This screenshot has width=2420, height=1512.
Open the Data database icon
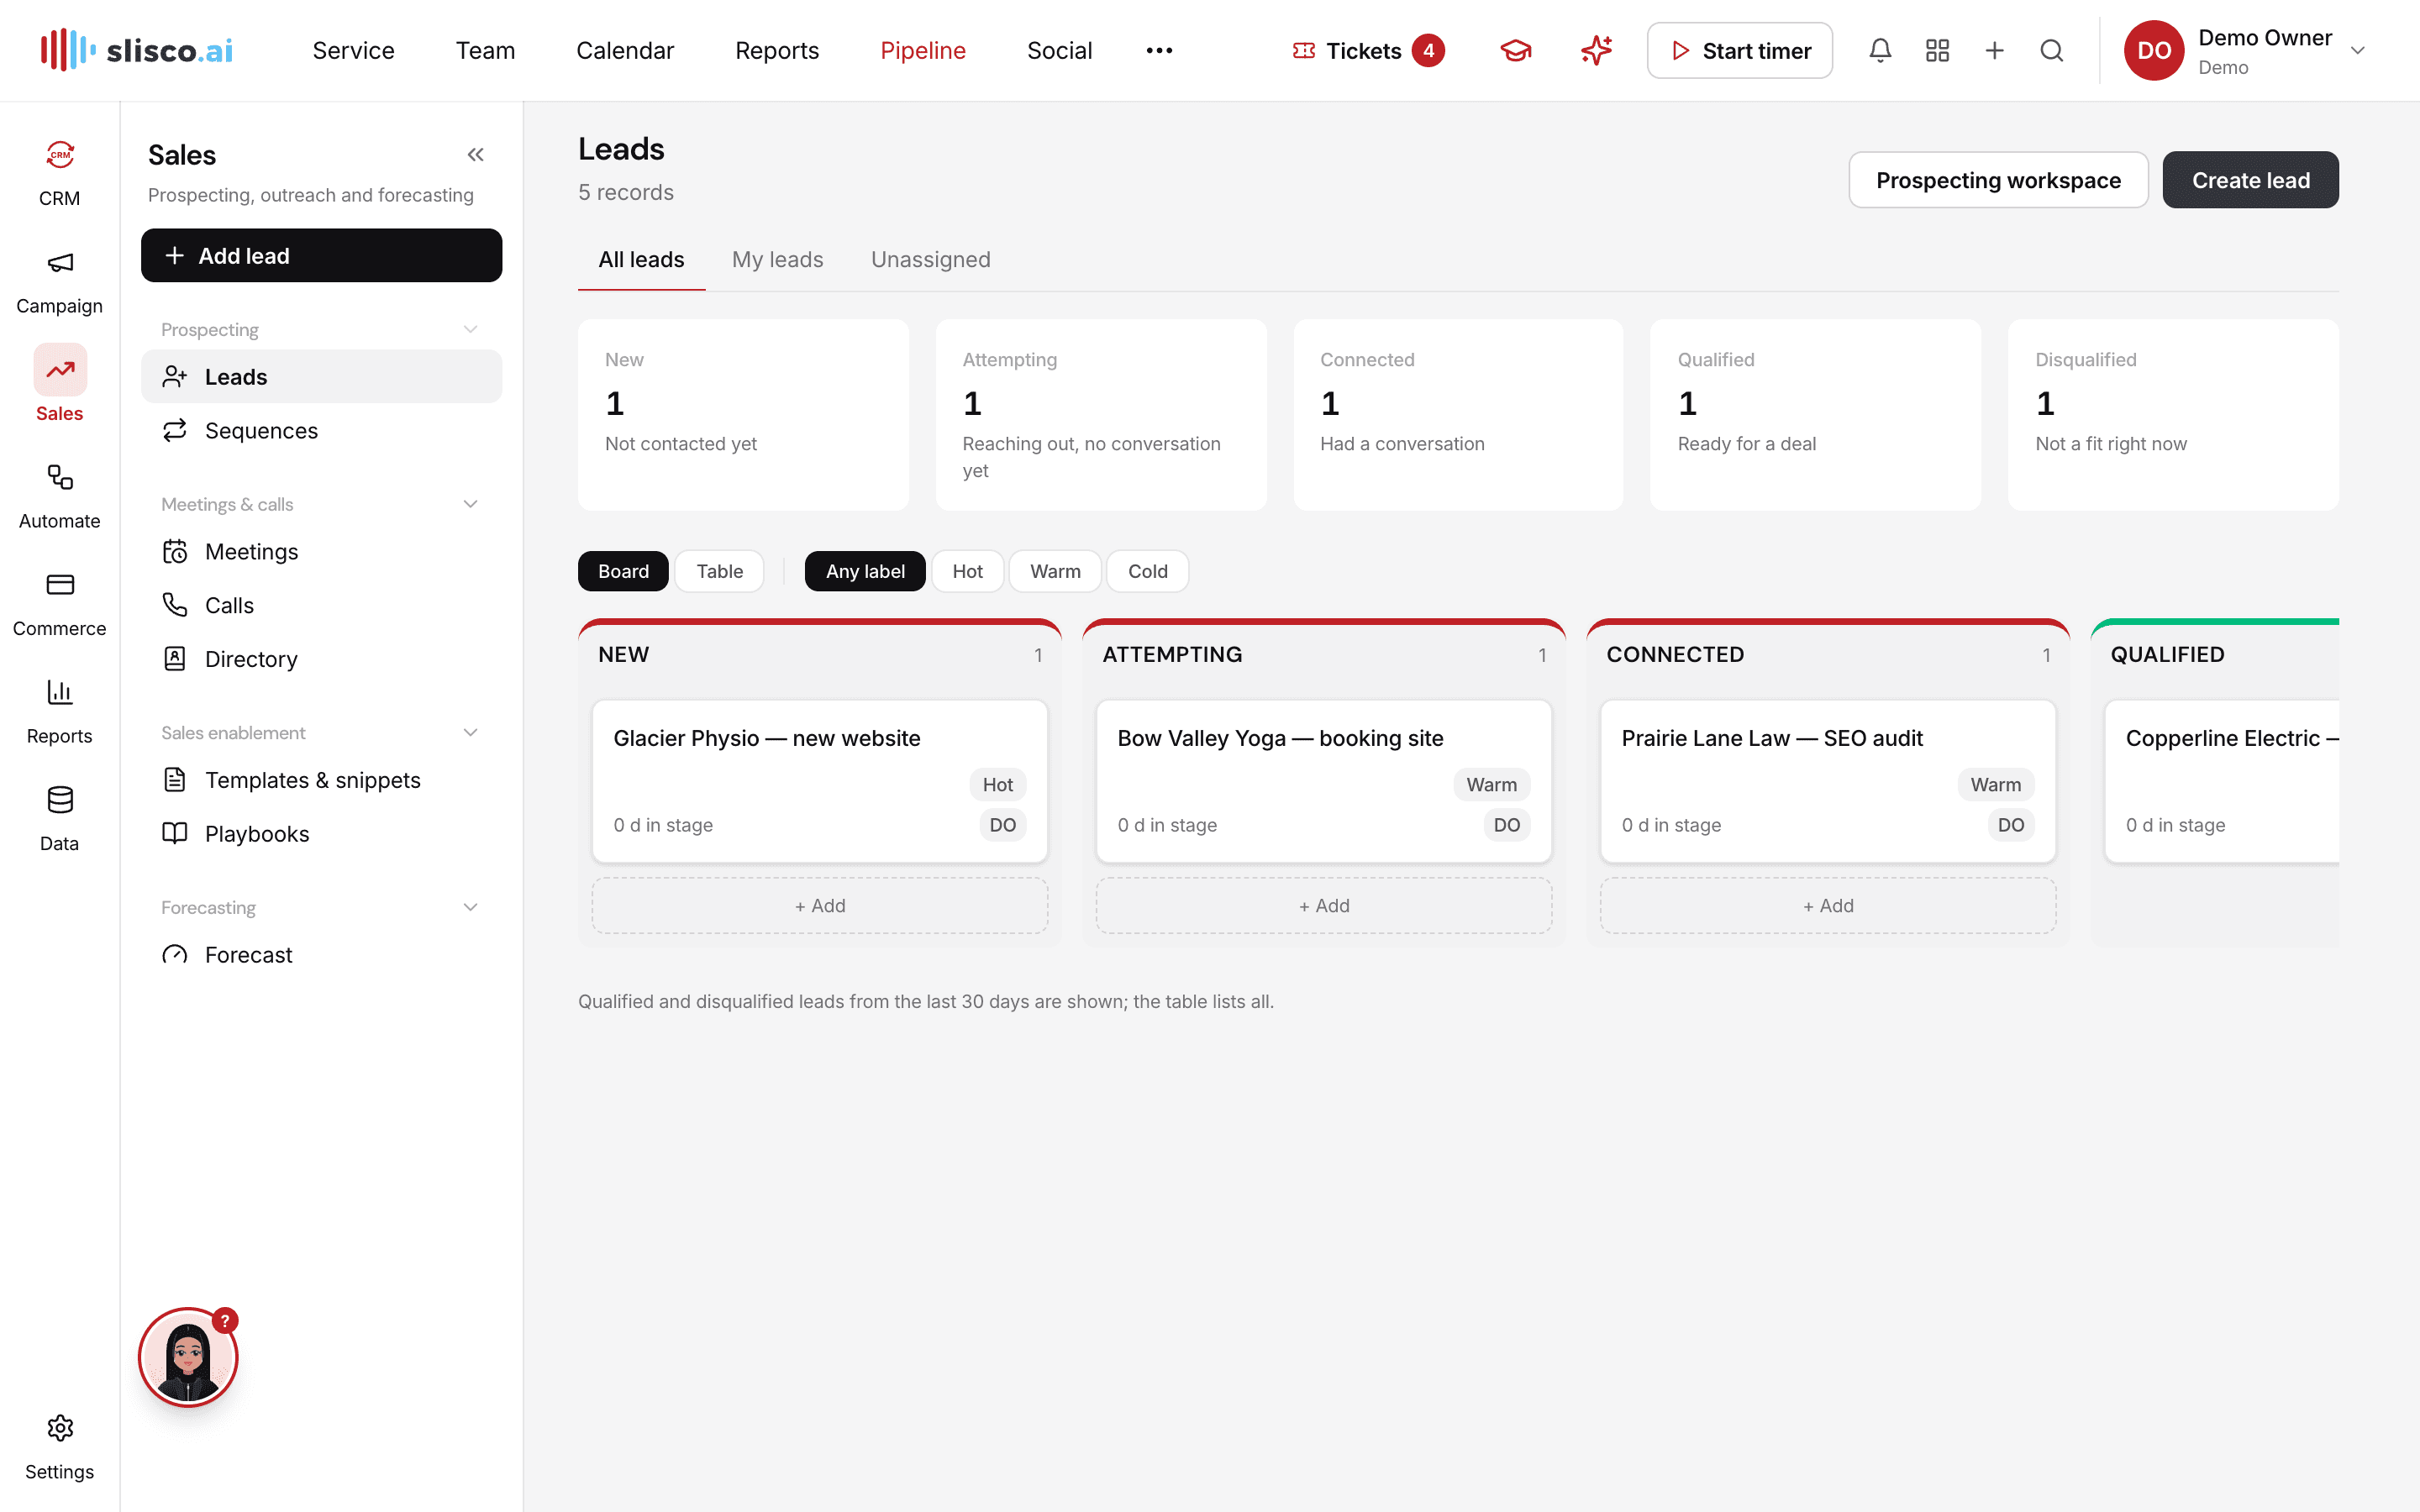pyautogui.click(x=60, y=800)
